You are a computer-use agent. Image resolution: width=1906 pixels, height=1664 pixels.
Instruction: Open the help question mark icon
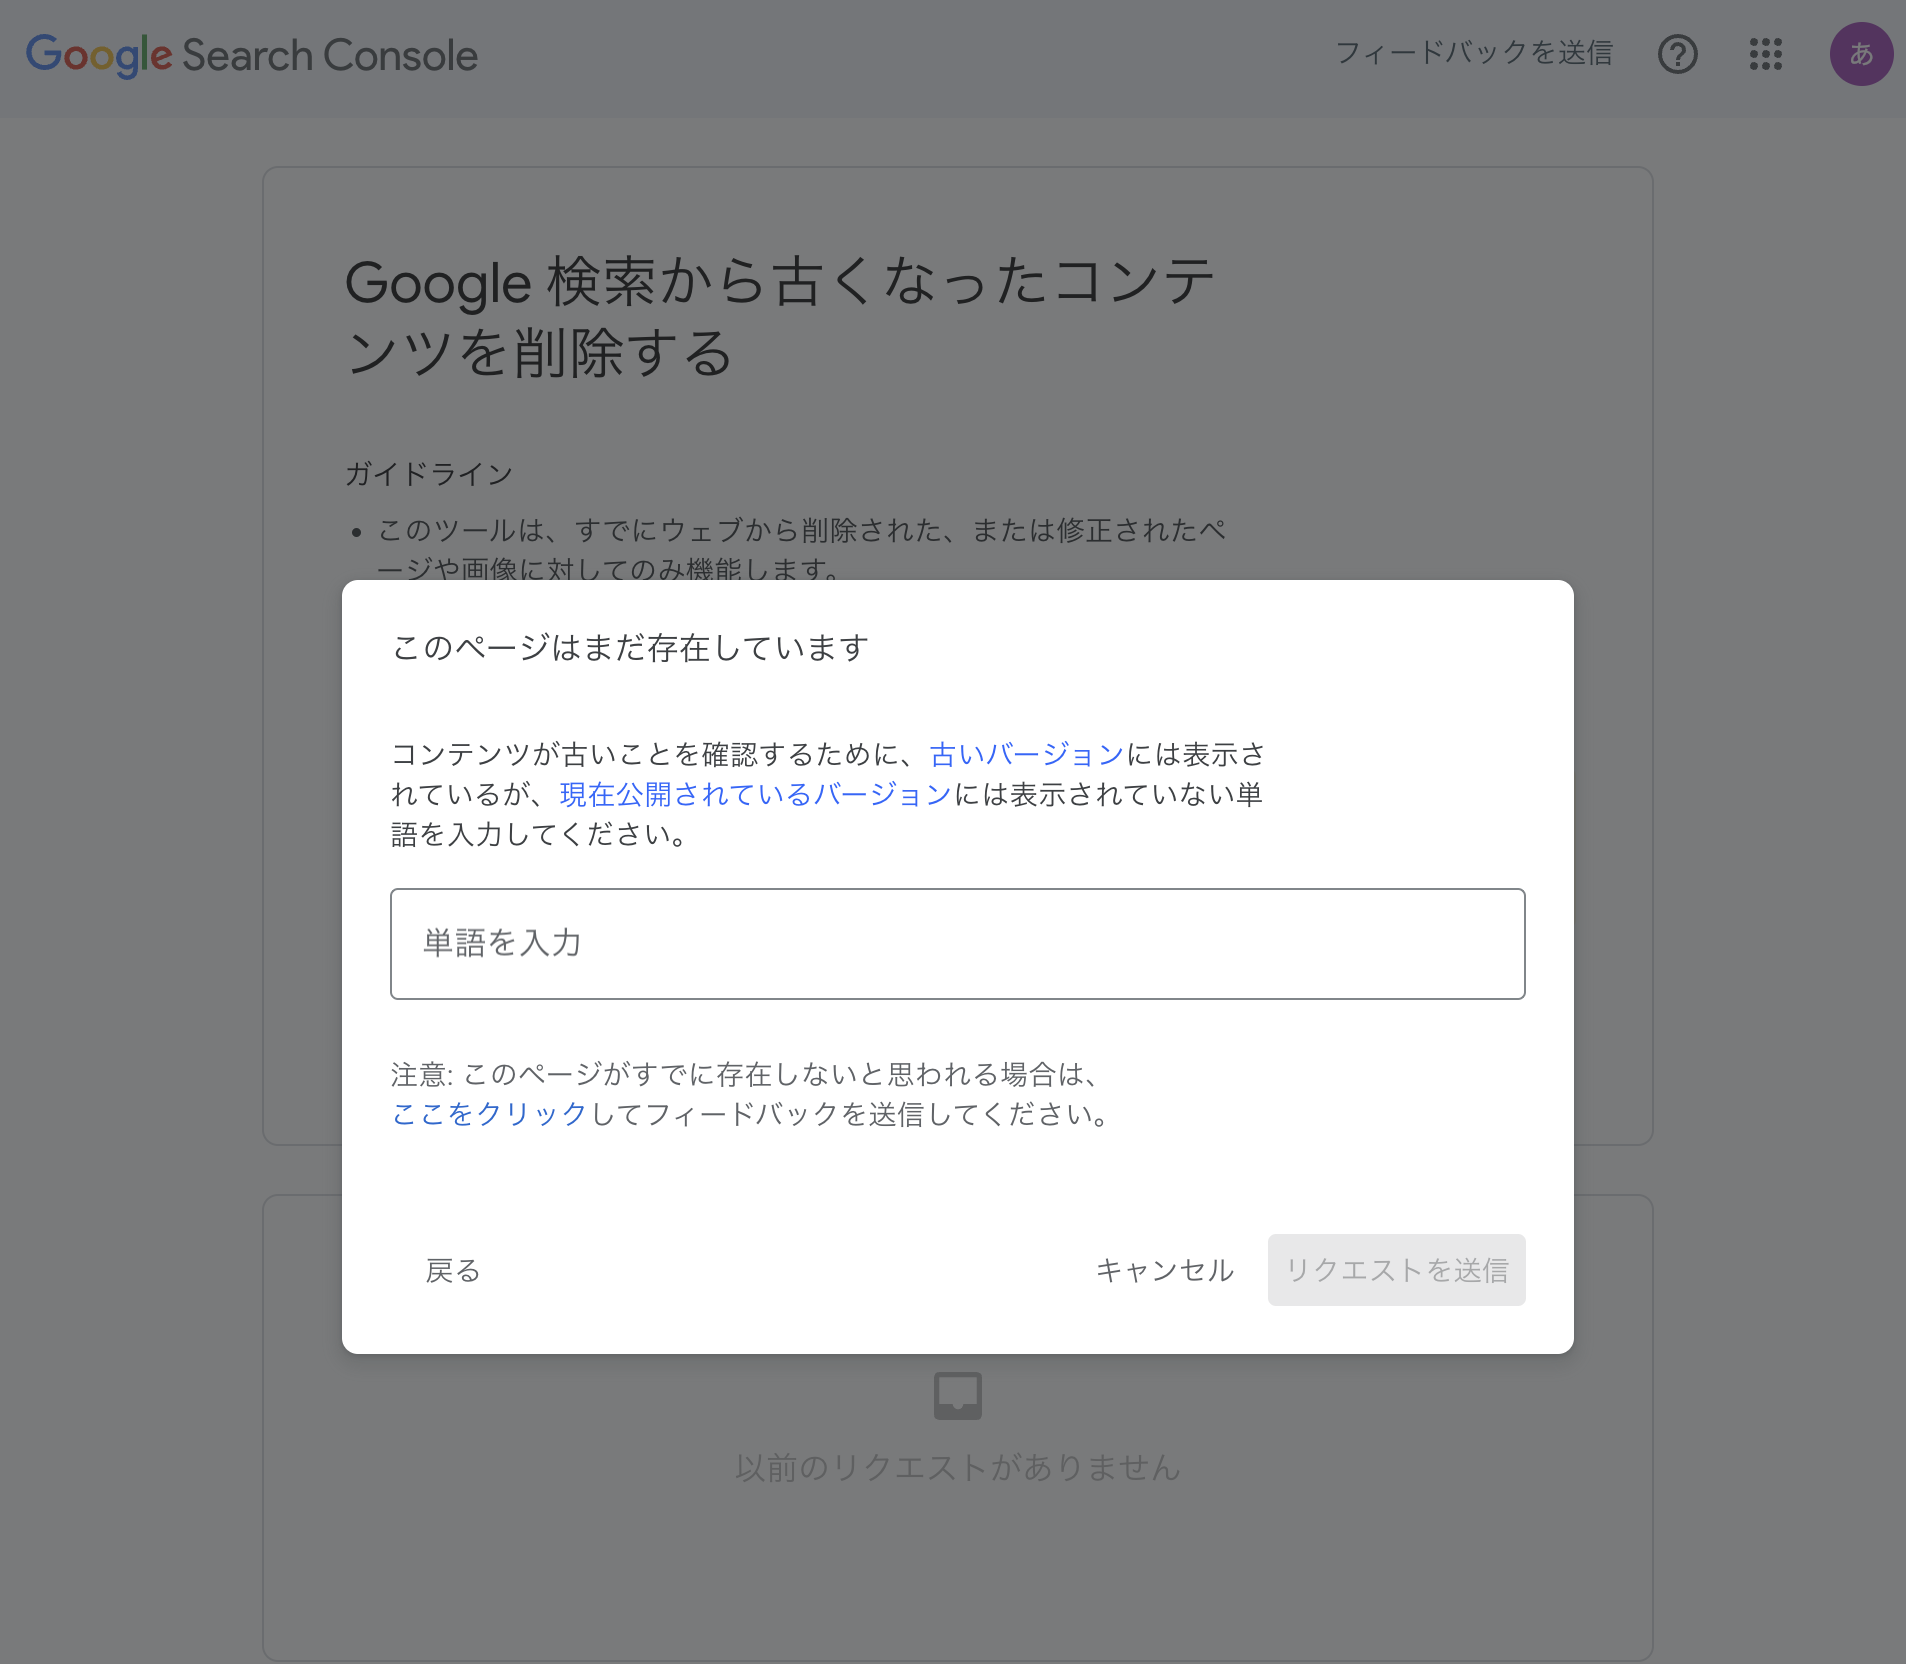pyautogui.click(x=1678, y=54)
